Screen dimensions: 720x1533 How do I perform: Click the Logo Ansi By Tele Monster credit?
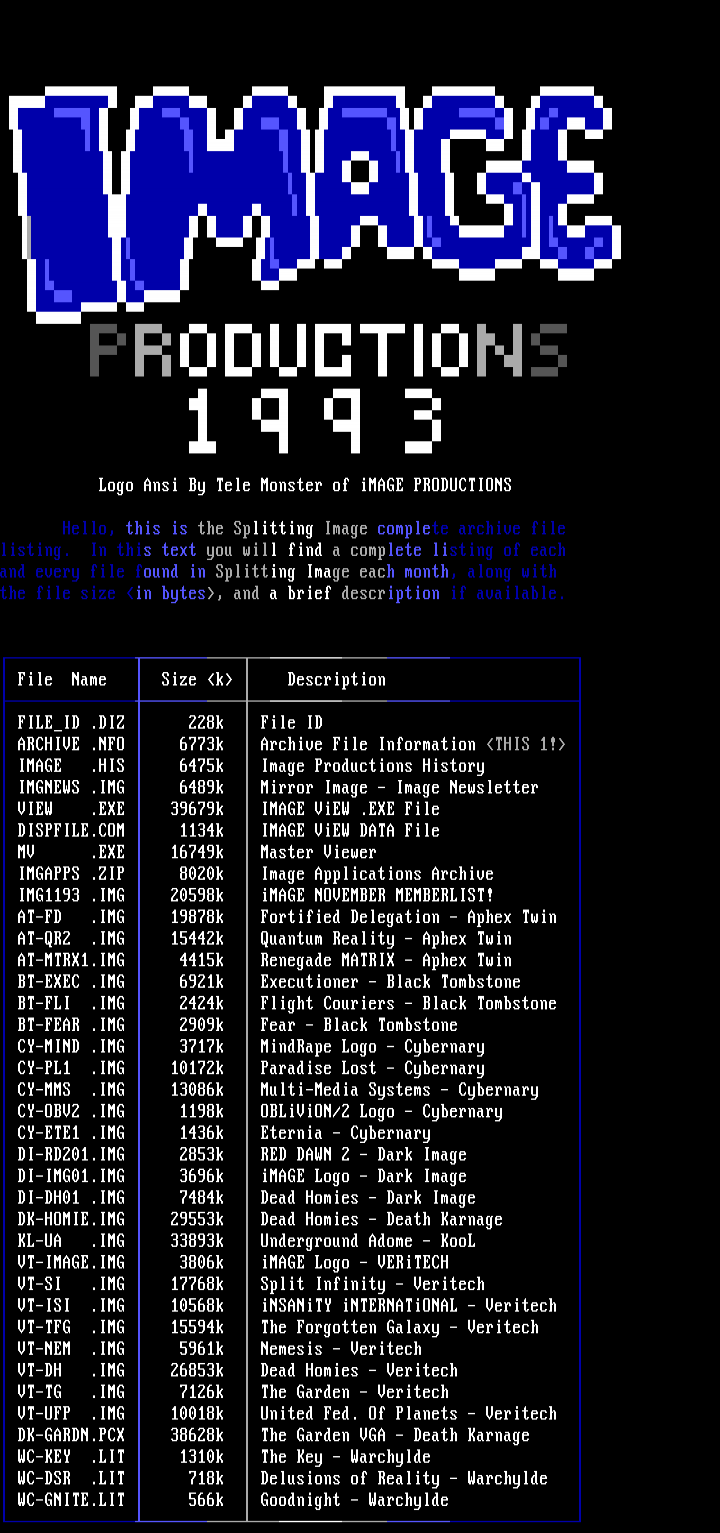pos(304,486)
